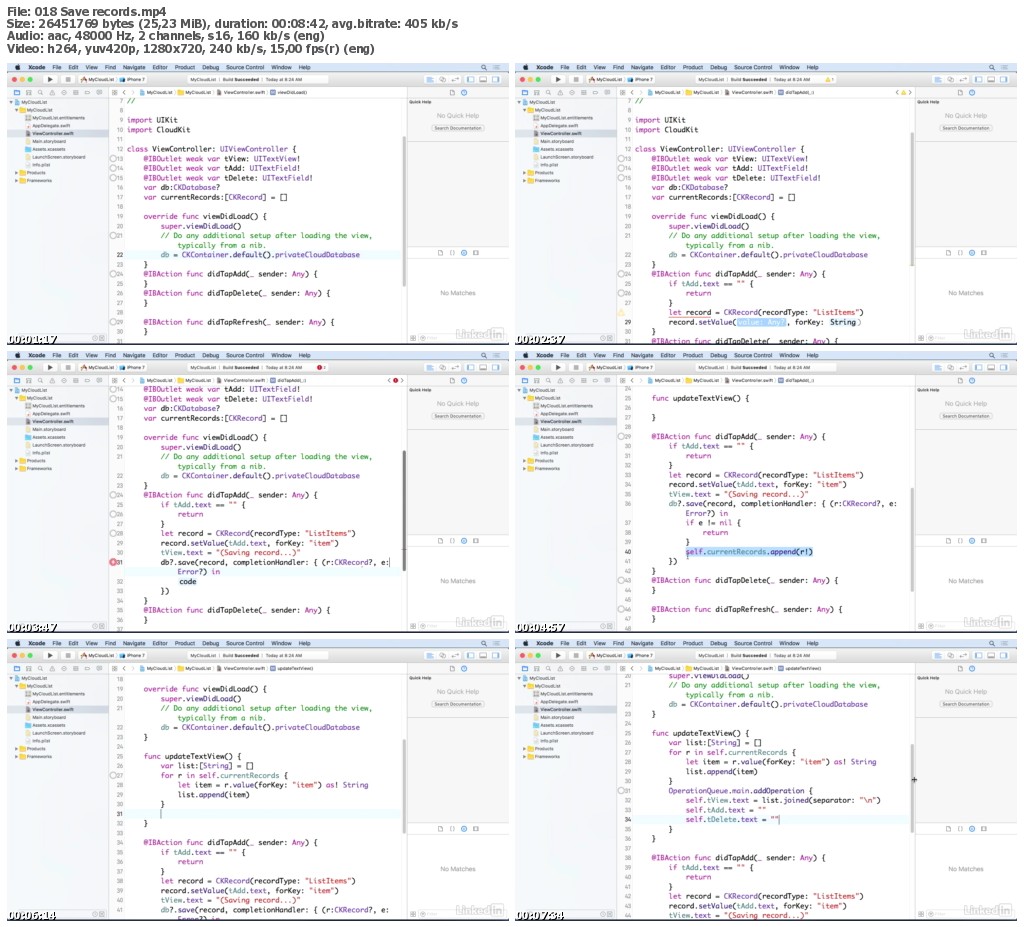
Task: Toggle debug area in the 00:01:17 frame
Action: pos(483,80)
